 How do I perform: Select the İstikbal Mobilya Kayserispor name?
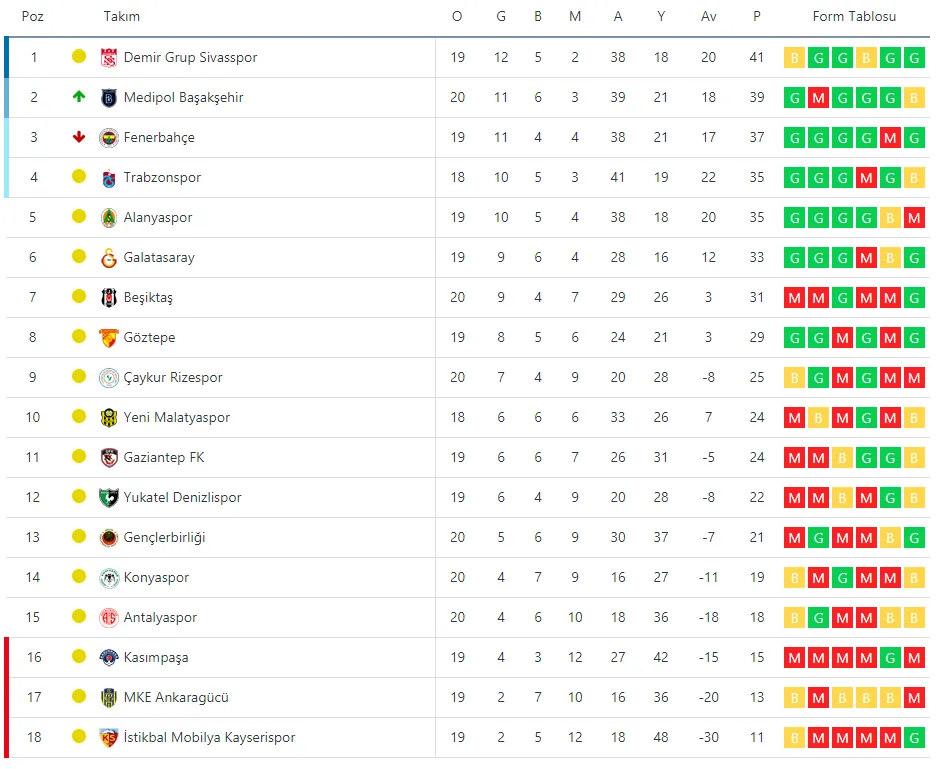pos(209,738)
